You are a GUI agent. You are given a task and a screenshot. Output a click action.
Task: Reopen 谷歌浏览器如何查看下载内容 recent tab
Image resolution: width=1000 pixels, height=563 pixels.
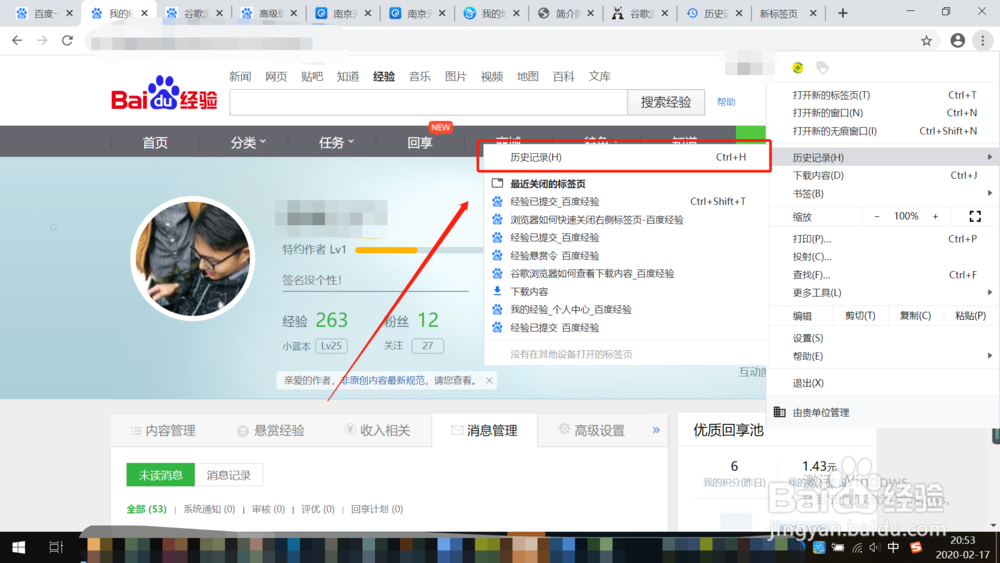pyautogui.click(x=592, y=274)
